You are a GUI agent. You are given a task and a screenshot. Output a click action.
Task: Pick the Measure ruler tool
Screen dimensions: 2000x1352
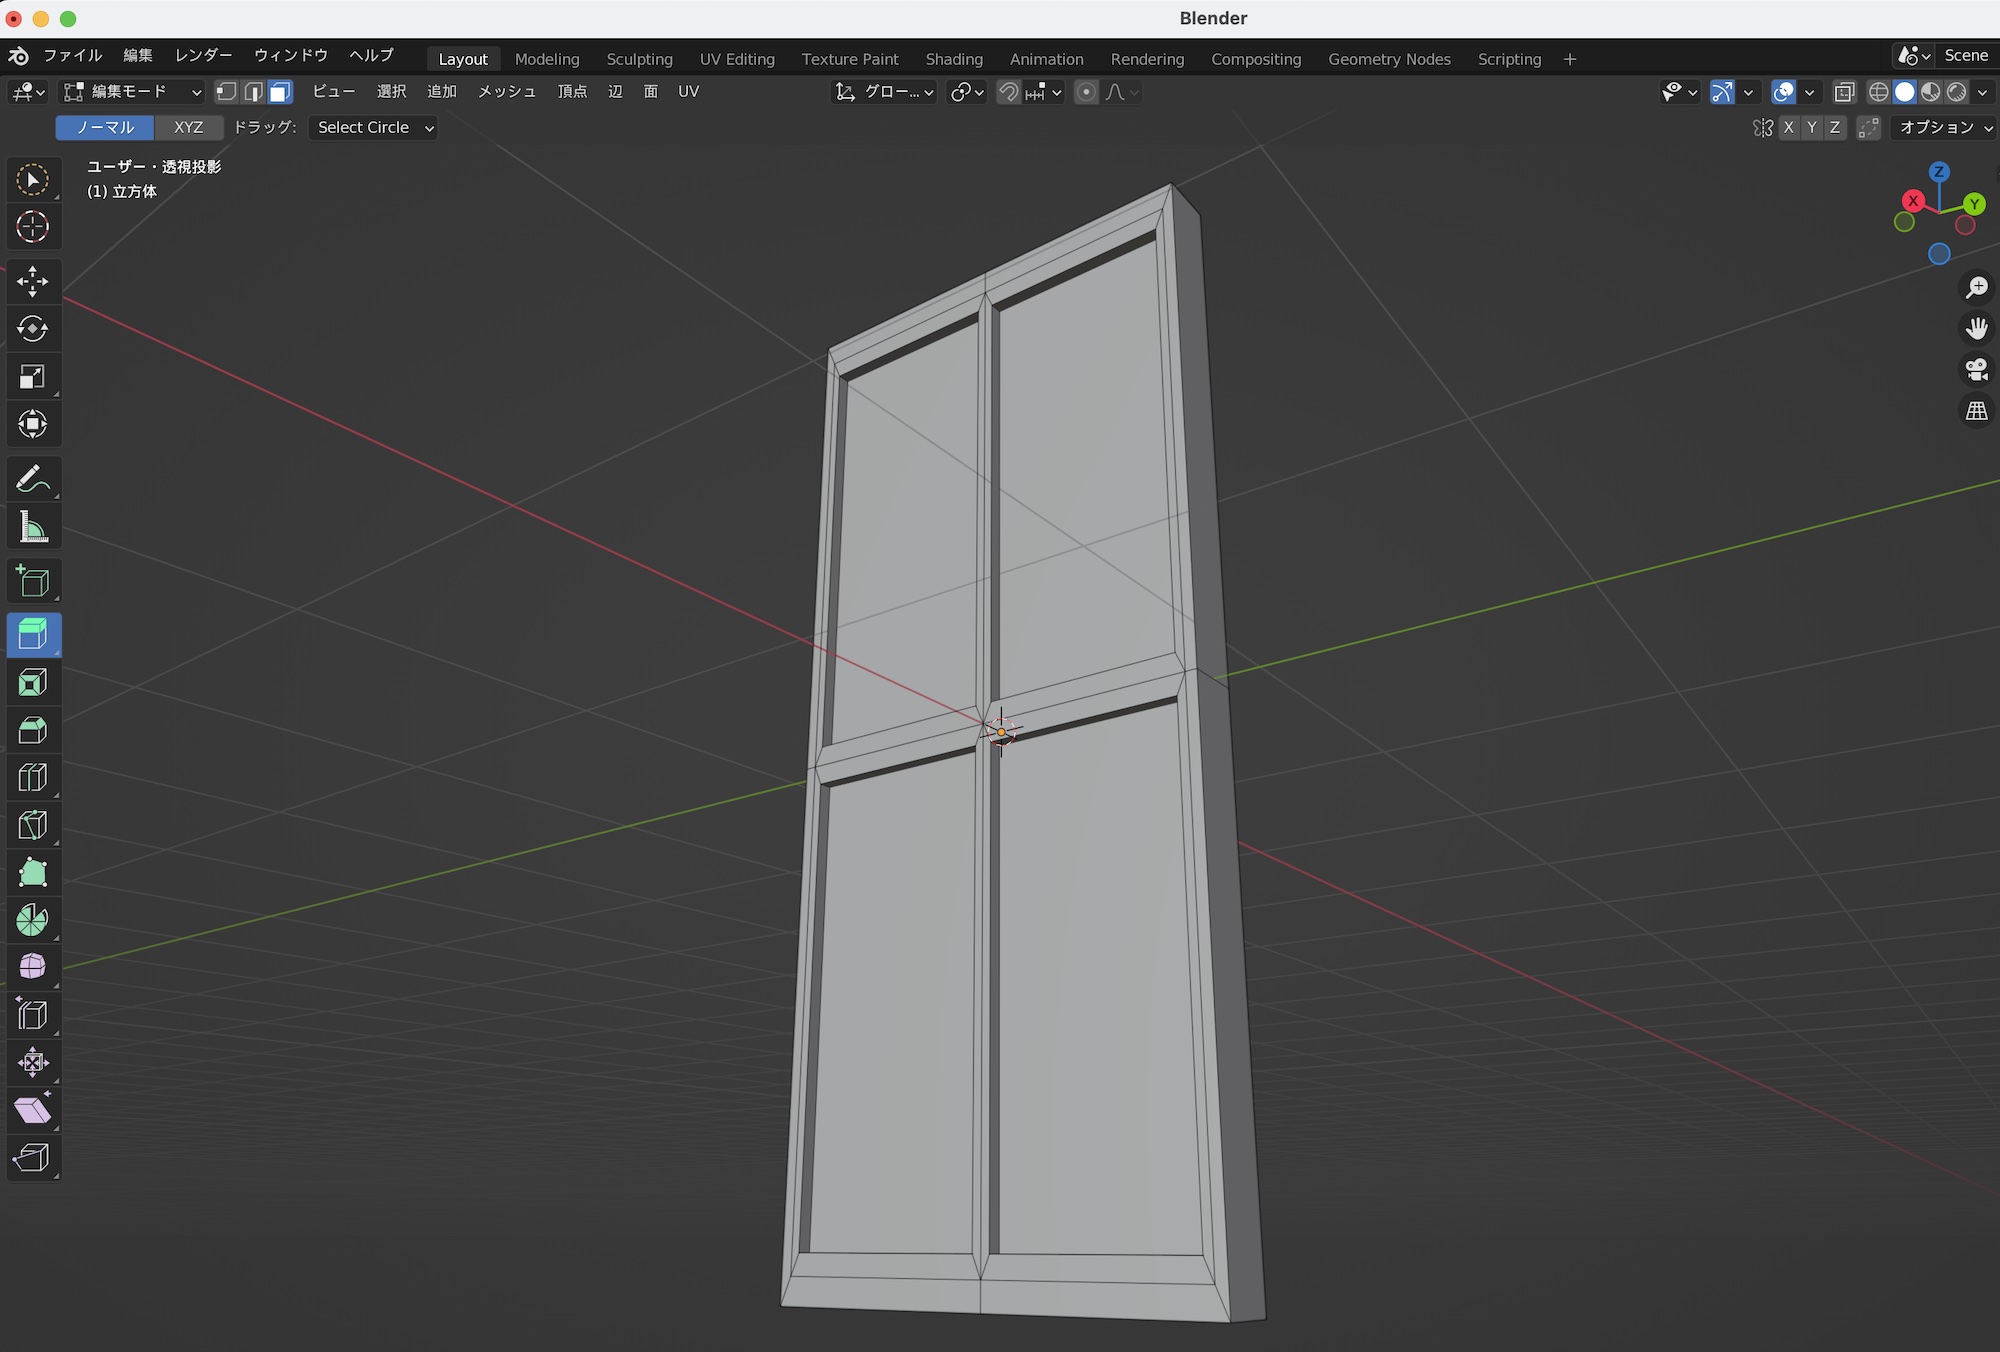coord(32,527)
